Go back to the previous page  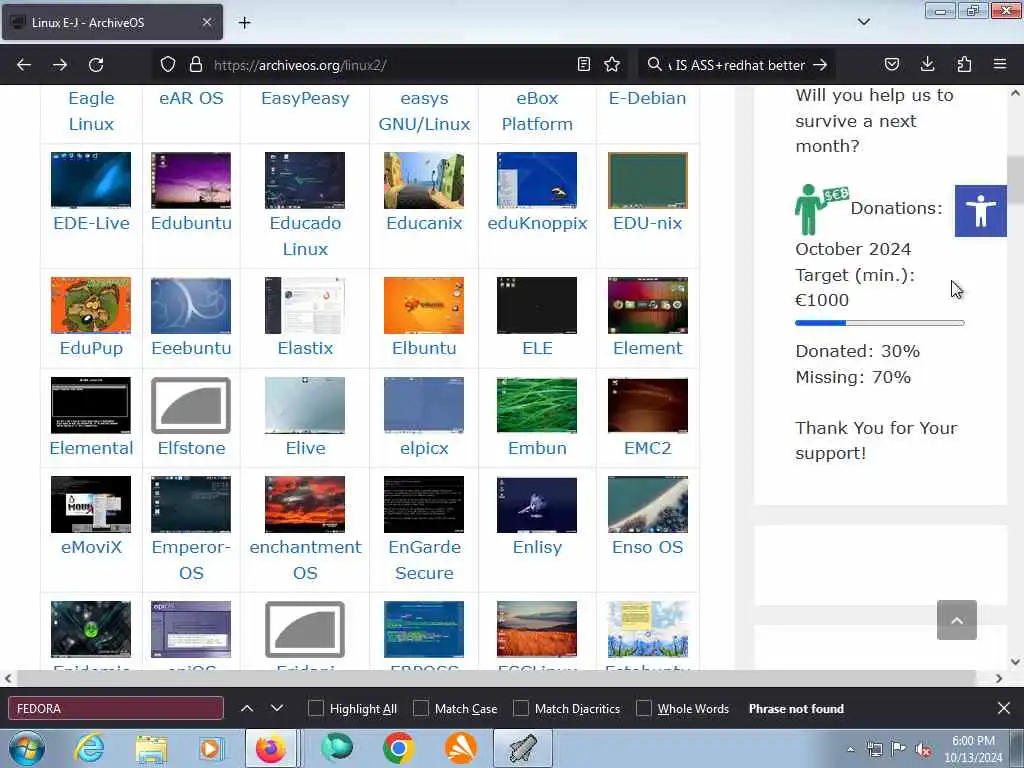click(x=24, y=65)
